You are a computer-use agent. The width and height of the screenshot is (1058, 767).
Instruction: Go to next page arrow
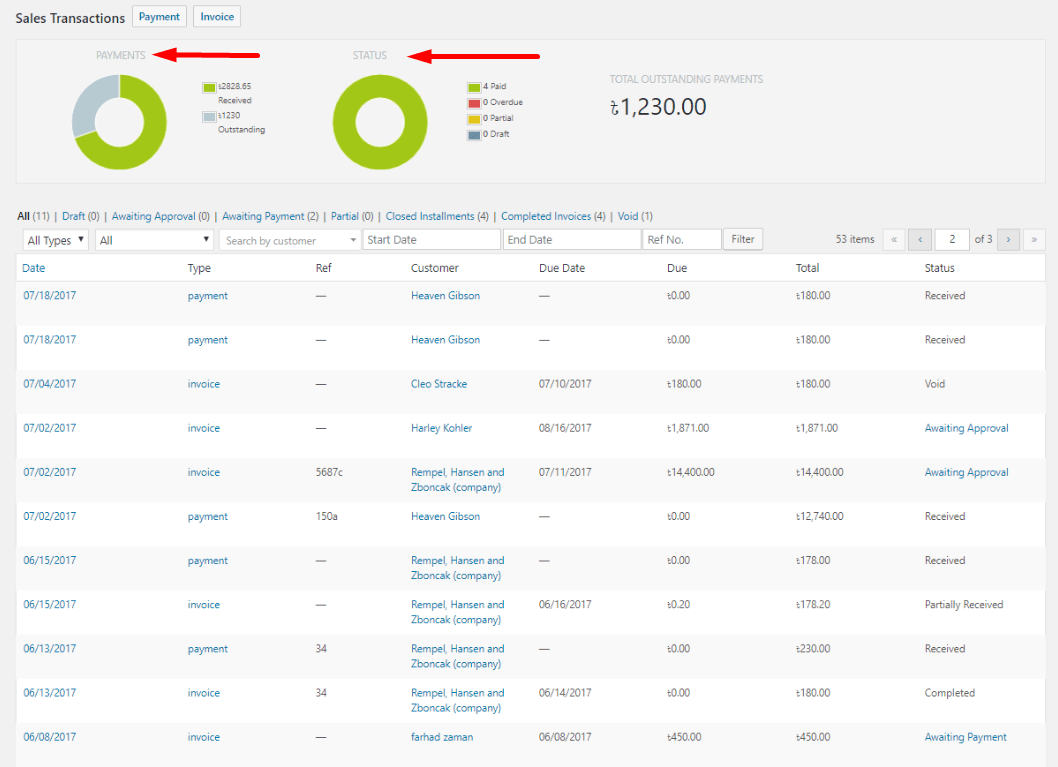point(1008,239)
